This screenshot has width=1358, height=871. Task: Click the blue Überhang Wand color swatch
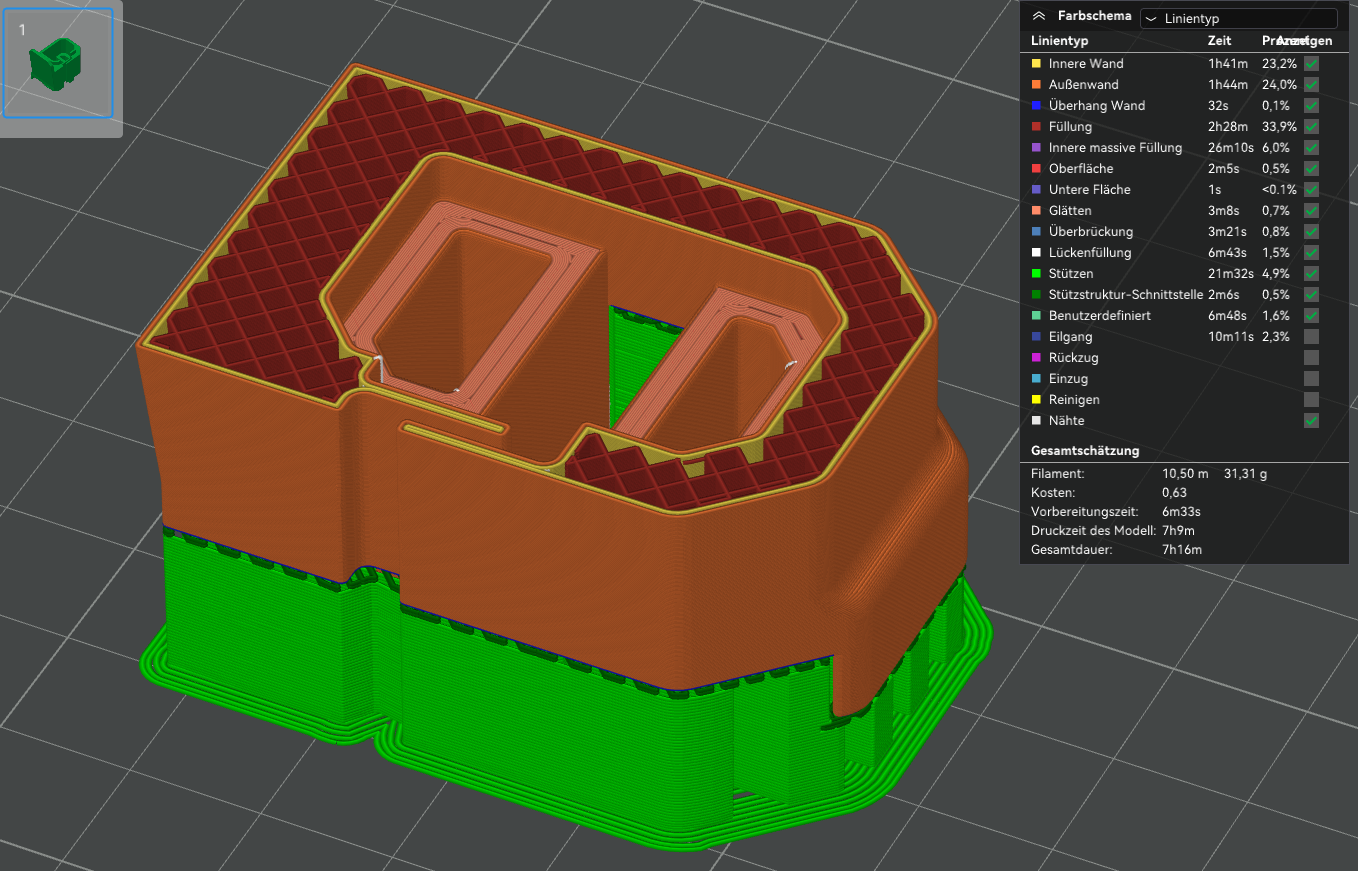click(x=1036, y=106)
